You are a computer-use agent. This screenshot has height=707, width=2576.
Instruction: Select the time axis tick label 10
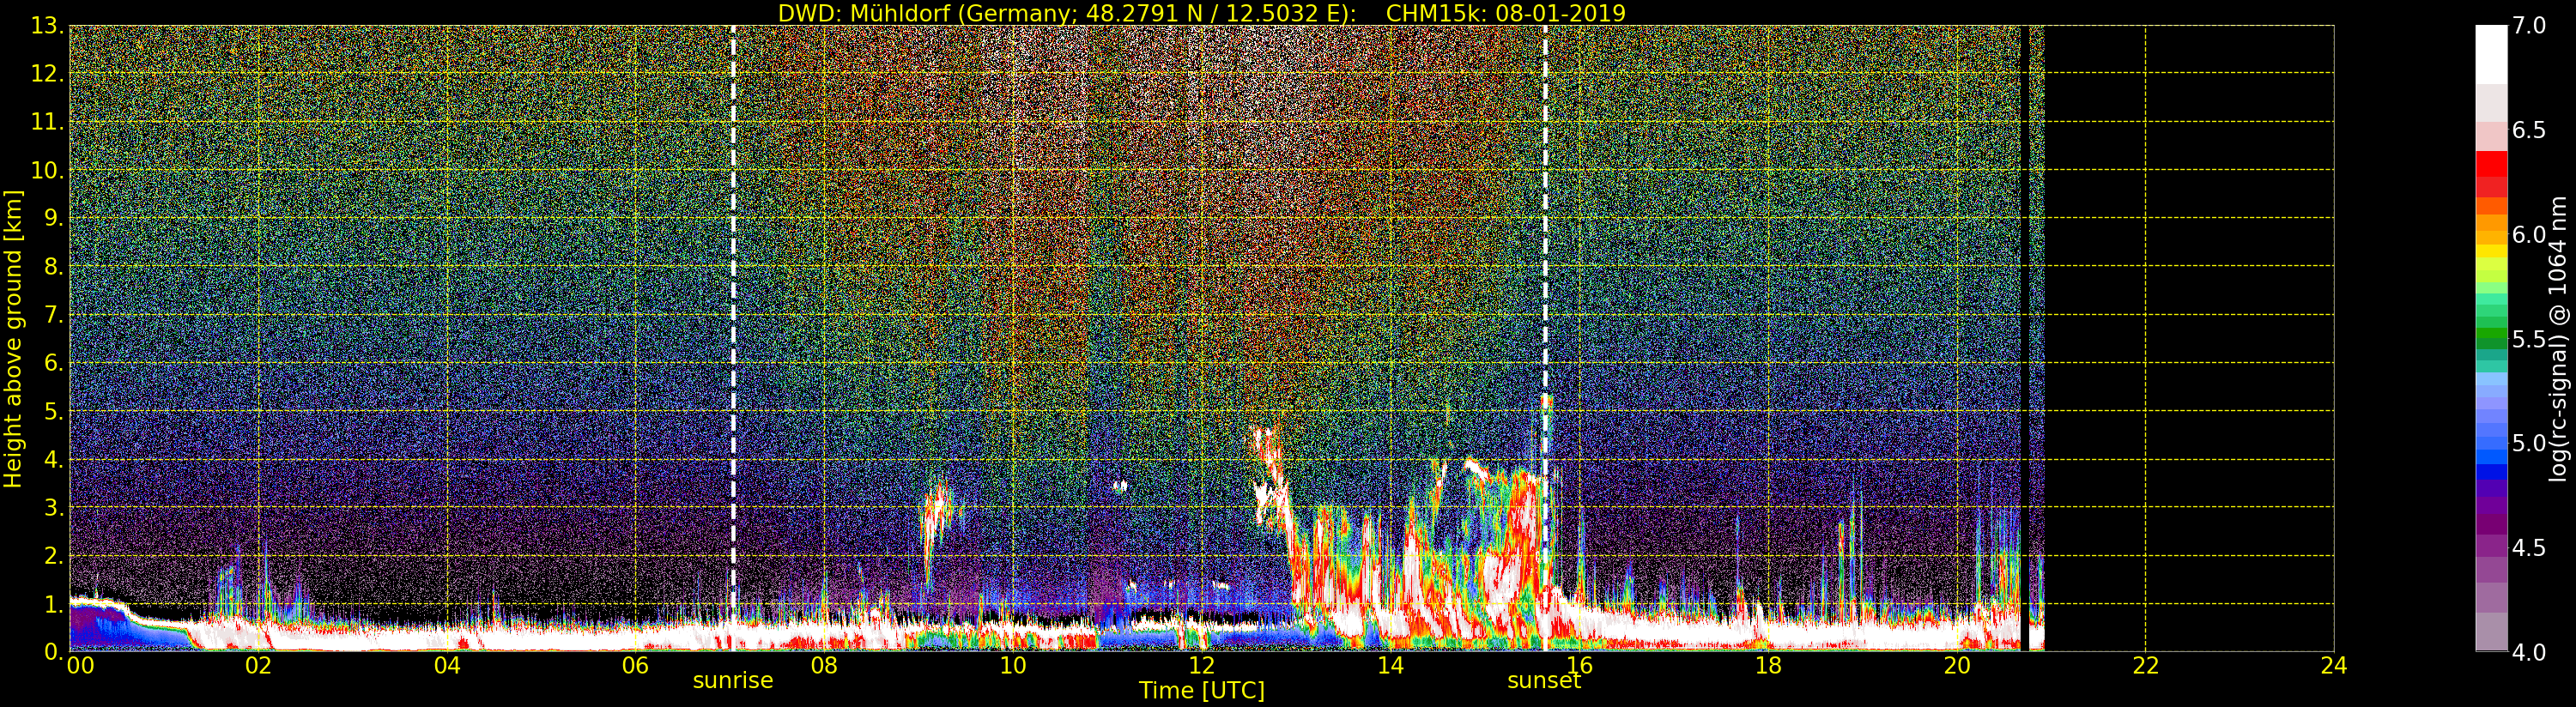tap(1013, 666)
